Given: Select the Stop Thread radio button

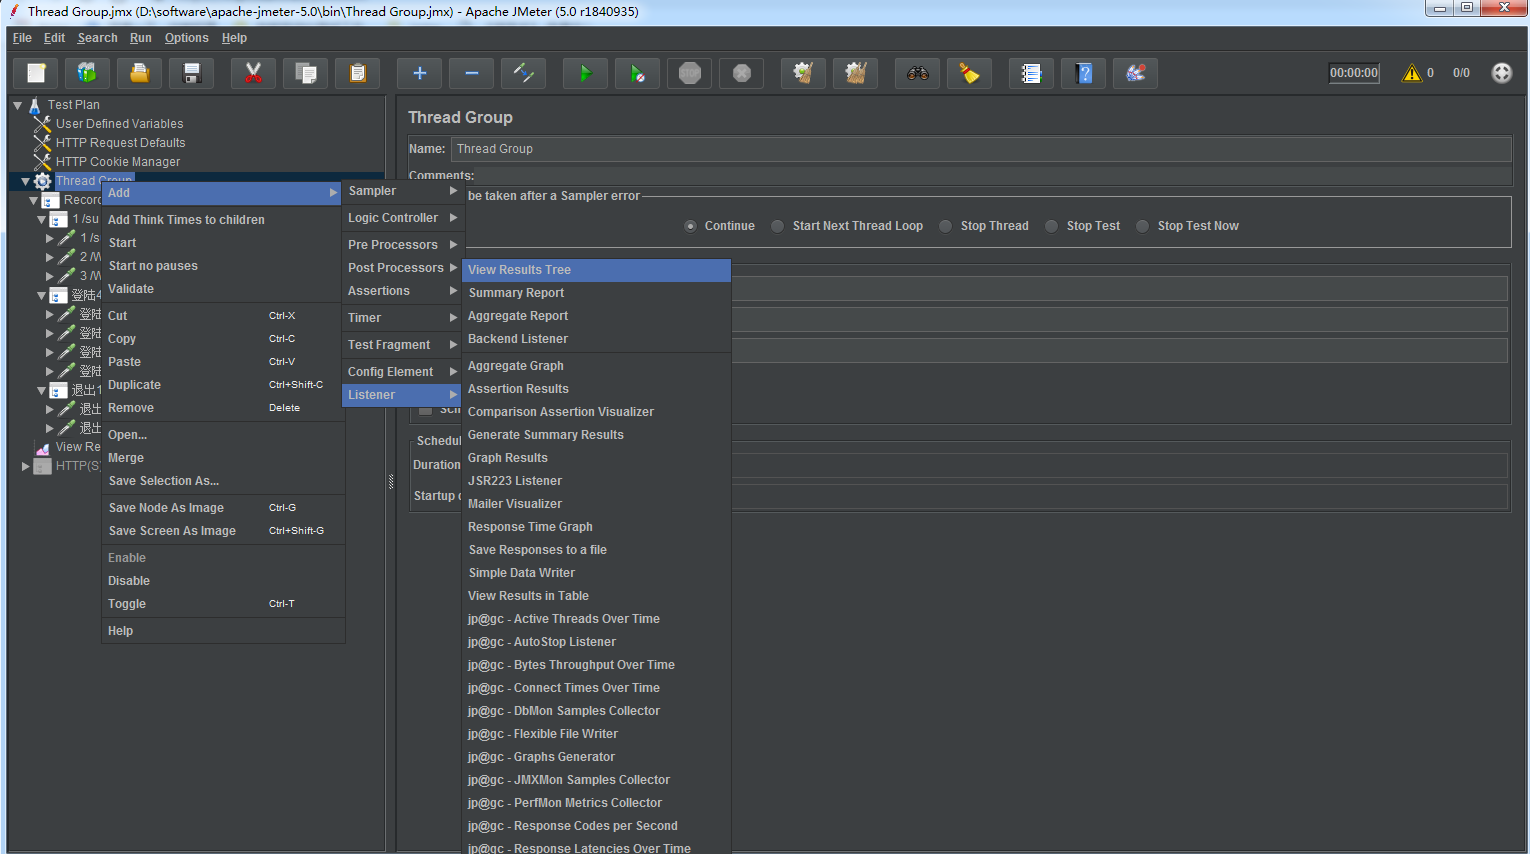Looking at the screenshot, I should click(x=945, y=226).
